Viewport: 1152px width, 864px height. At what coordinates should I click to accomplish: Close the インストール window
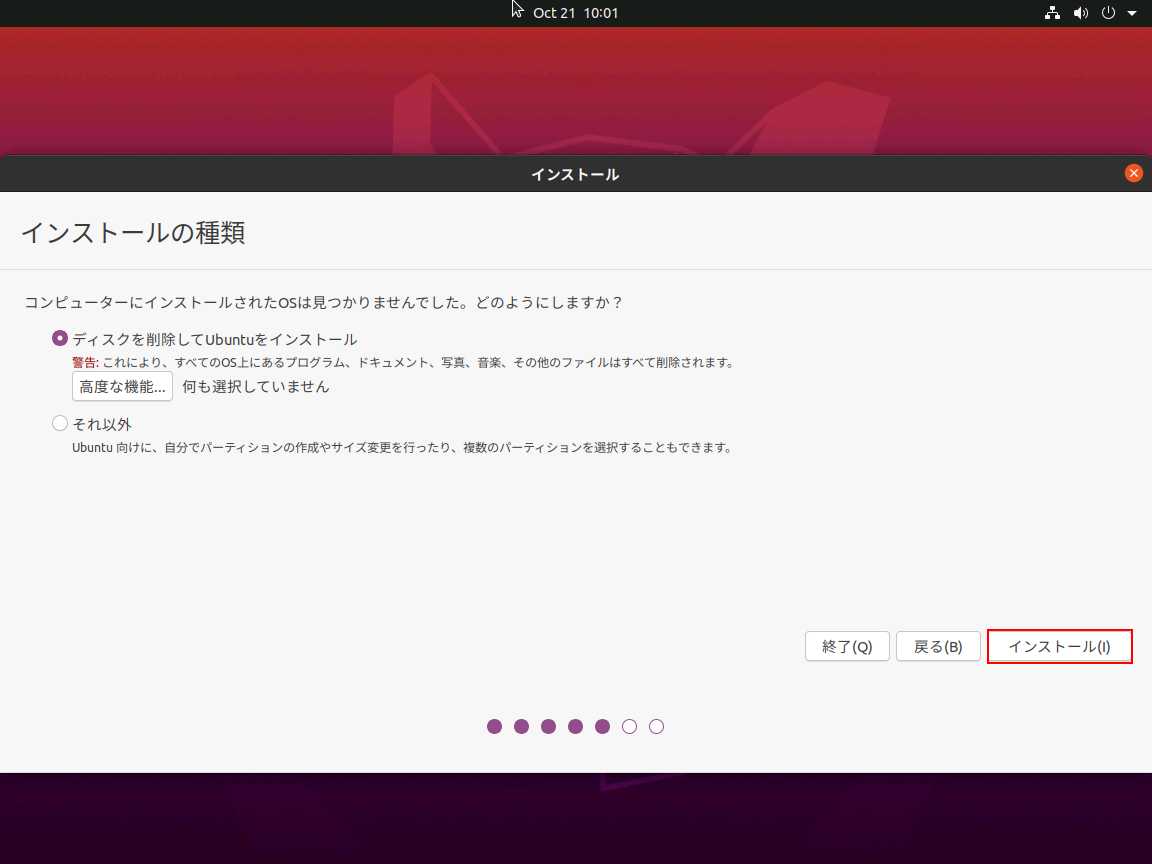pyautogui.click(x=1134, y=173)
